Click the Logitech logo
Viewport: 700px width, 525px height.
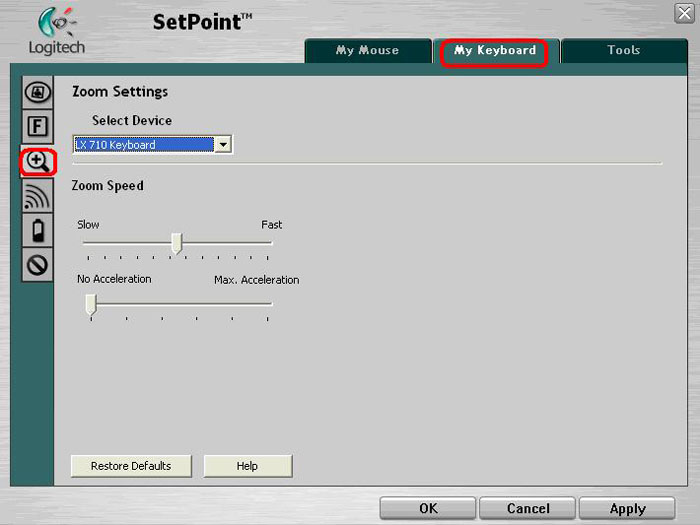tap(57, 30)
